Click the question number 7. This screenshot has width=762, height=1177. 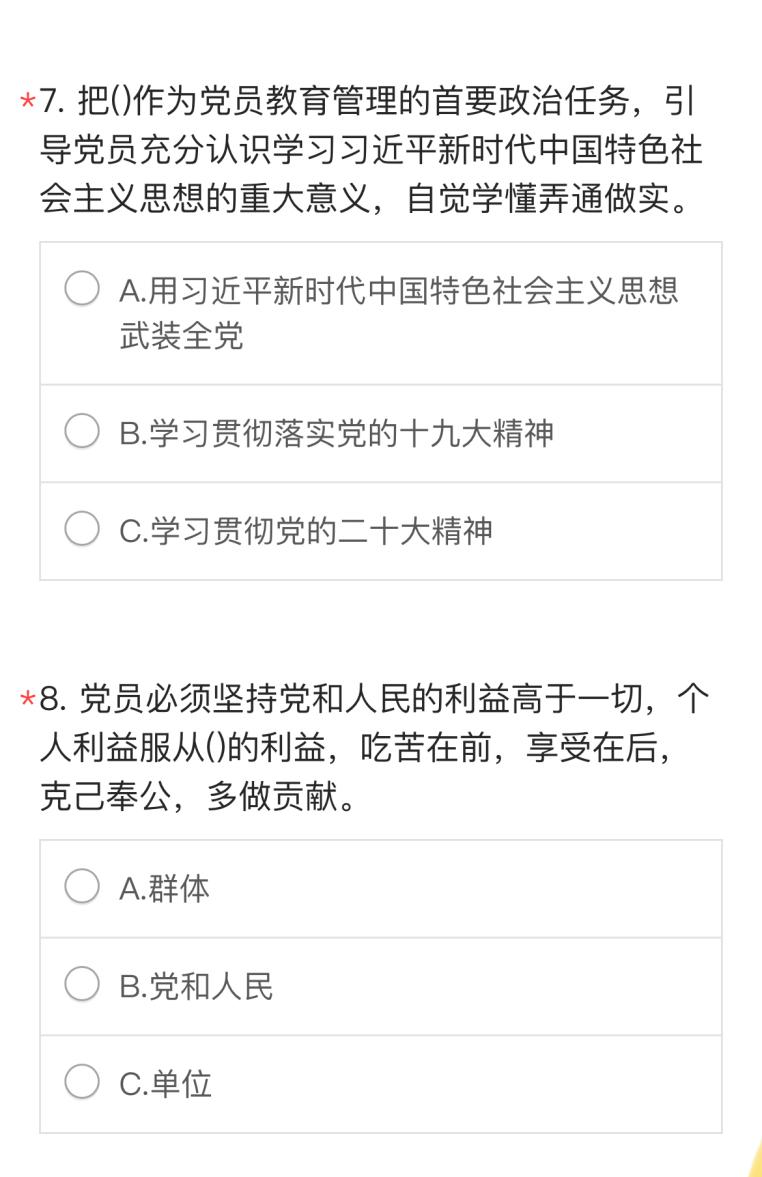pyautogui.click(x=52, y=101)
